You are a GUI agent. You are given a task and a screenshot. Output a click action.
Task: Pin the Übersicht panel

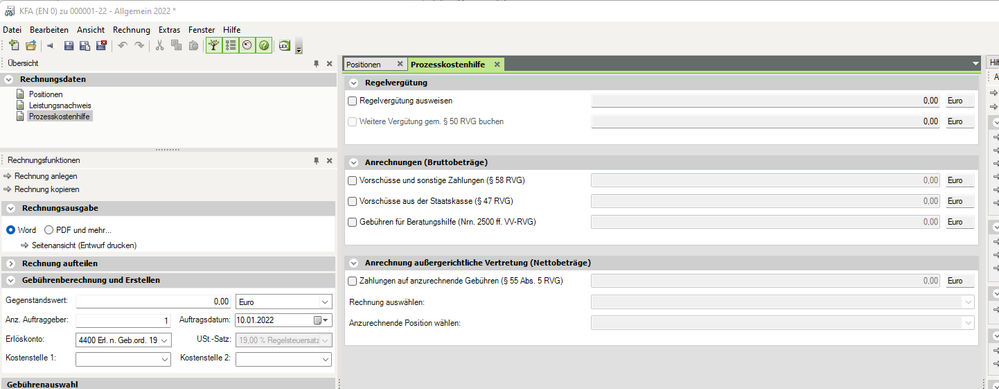click(316, 64)
